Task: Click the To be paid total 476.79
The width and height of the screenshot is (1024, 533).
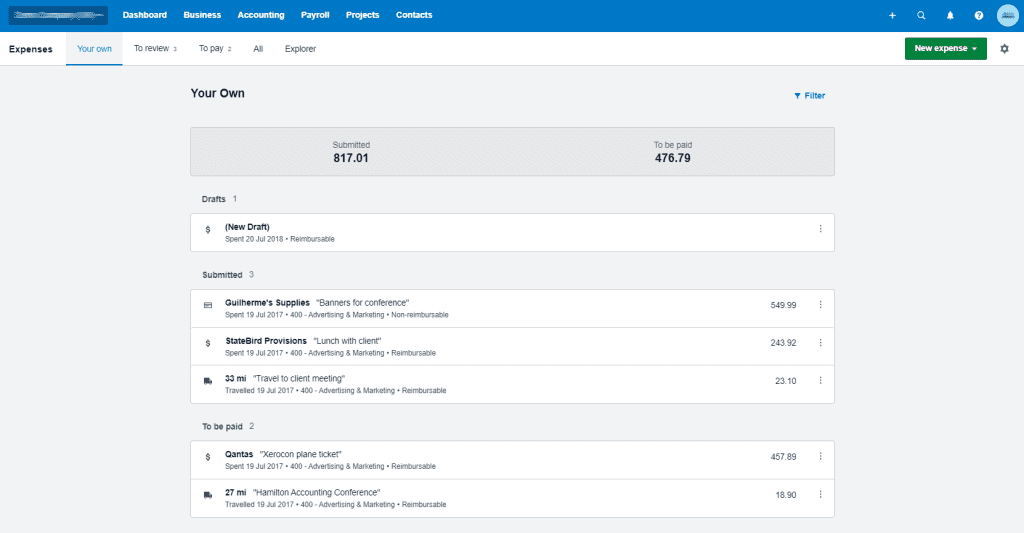Action: click(x=673, y=158)
